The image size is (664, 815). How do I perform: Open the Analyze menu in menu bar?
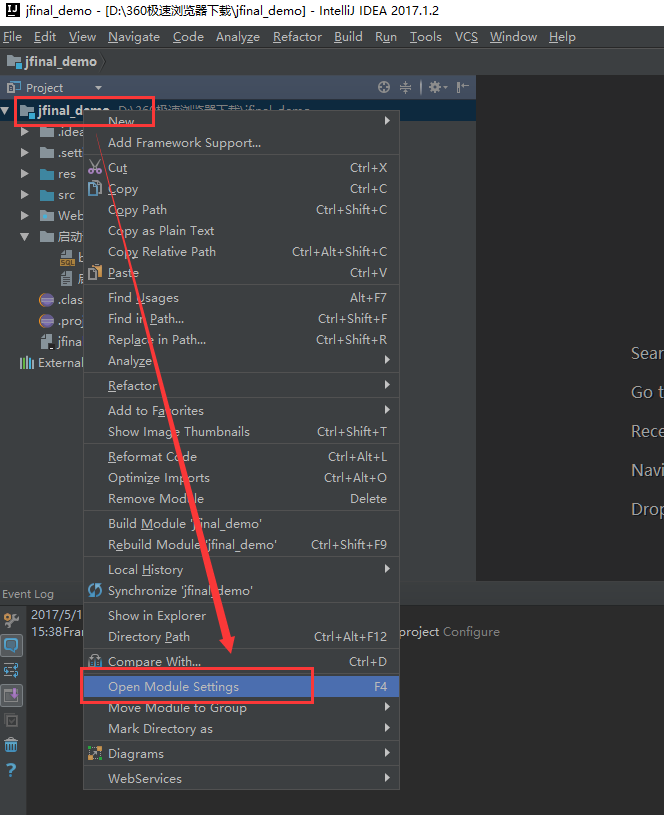(x=238, y=37)
